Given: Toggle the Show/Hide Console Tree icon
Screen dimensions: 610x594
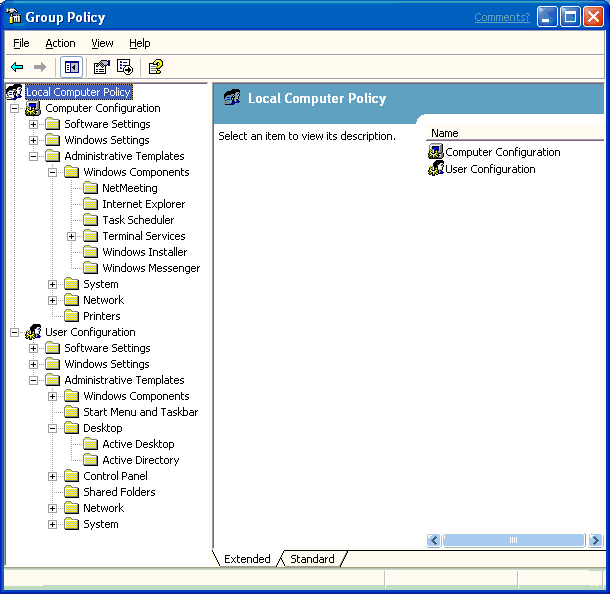Looking at the screenshot, I should coord(72,67).
